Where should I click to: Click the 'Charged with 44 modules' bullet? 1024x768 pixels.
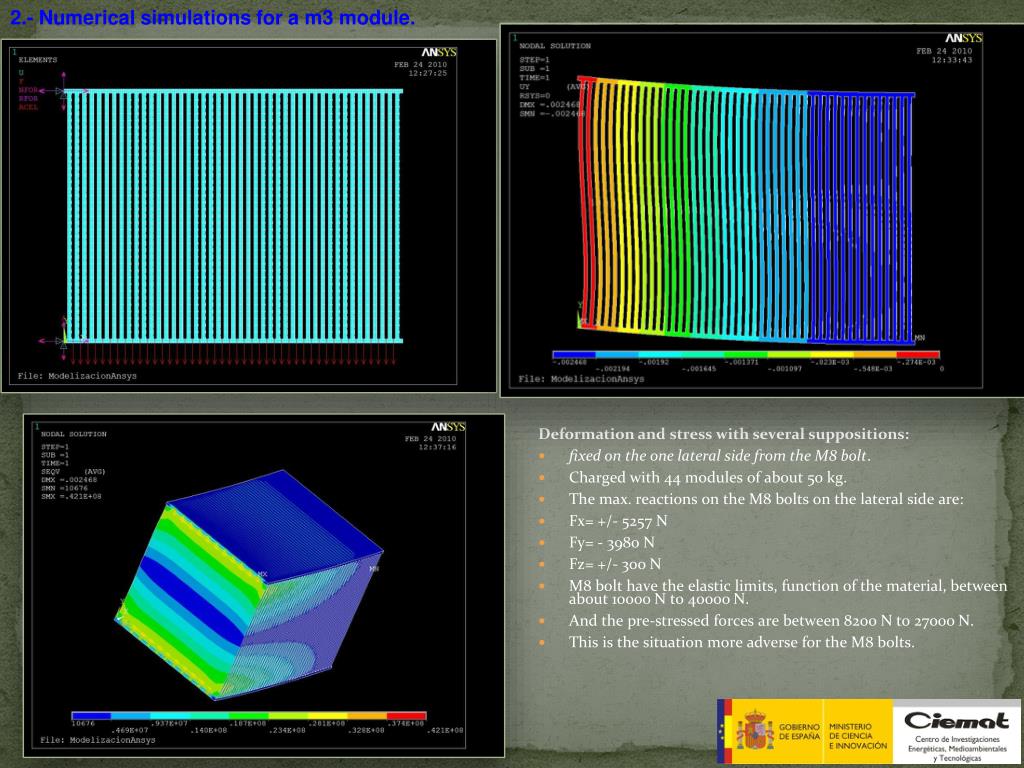(x=707, y=477)
